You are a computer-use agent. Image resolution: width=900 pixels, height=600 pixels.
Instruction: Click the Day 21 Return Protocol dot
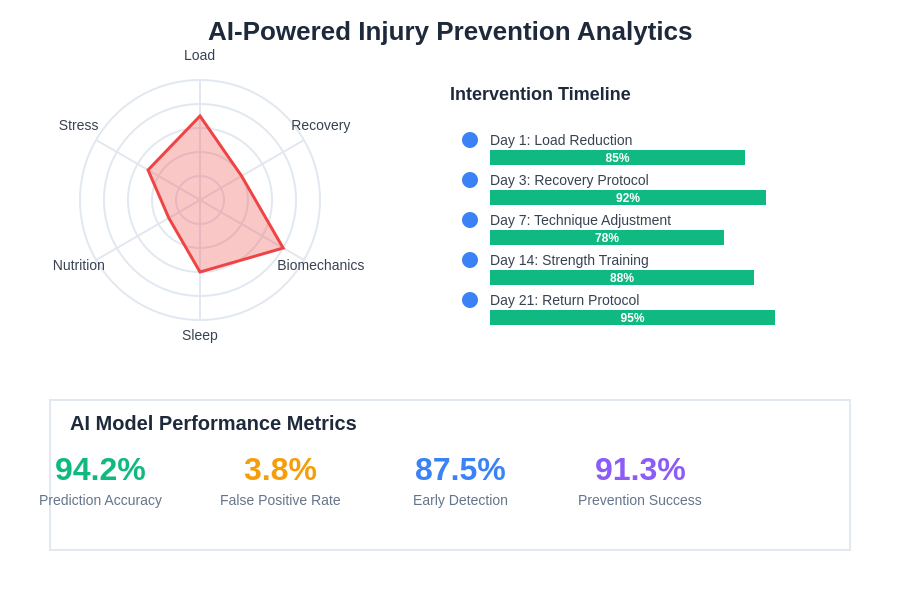tap(470, 300)
